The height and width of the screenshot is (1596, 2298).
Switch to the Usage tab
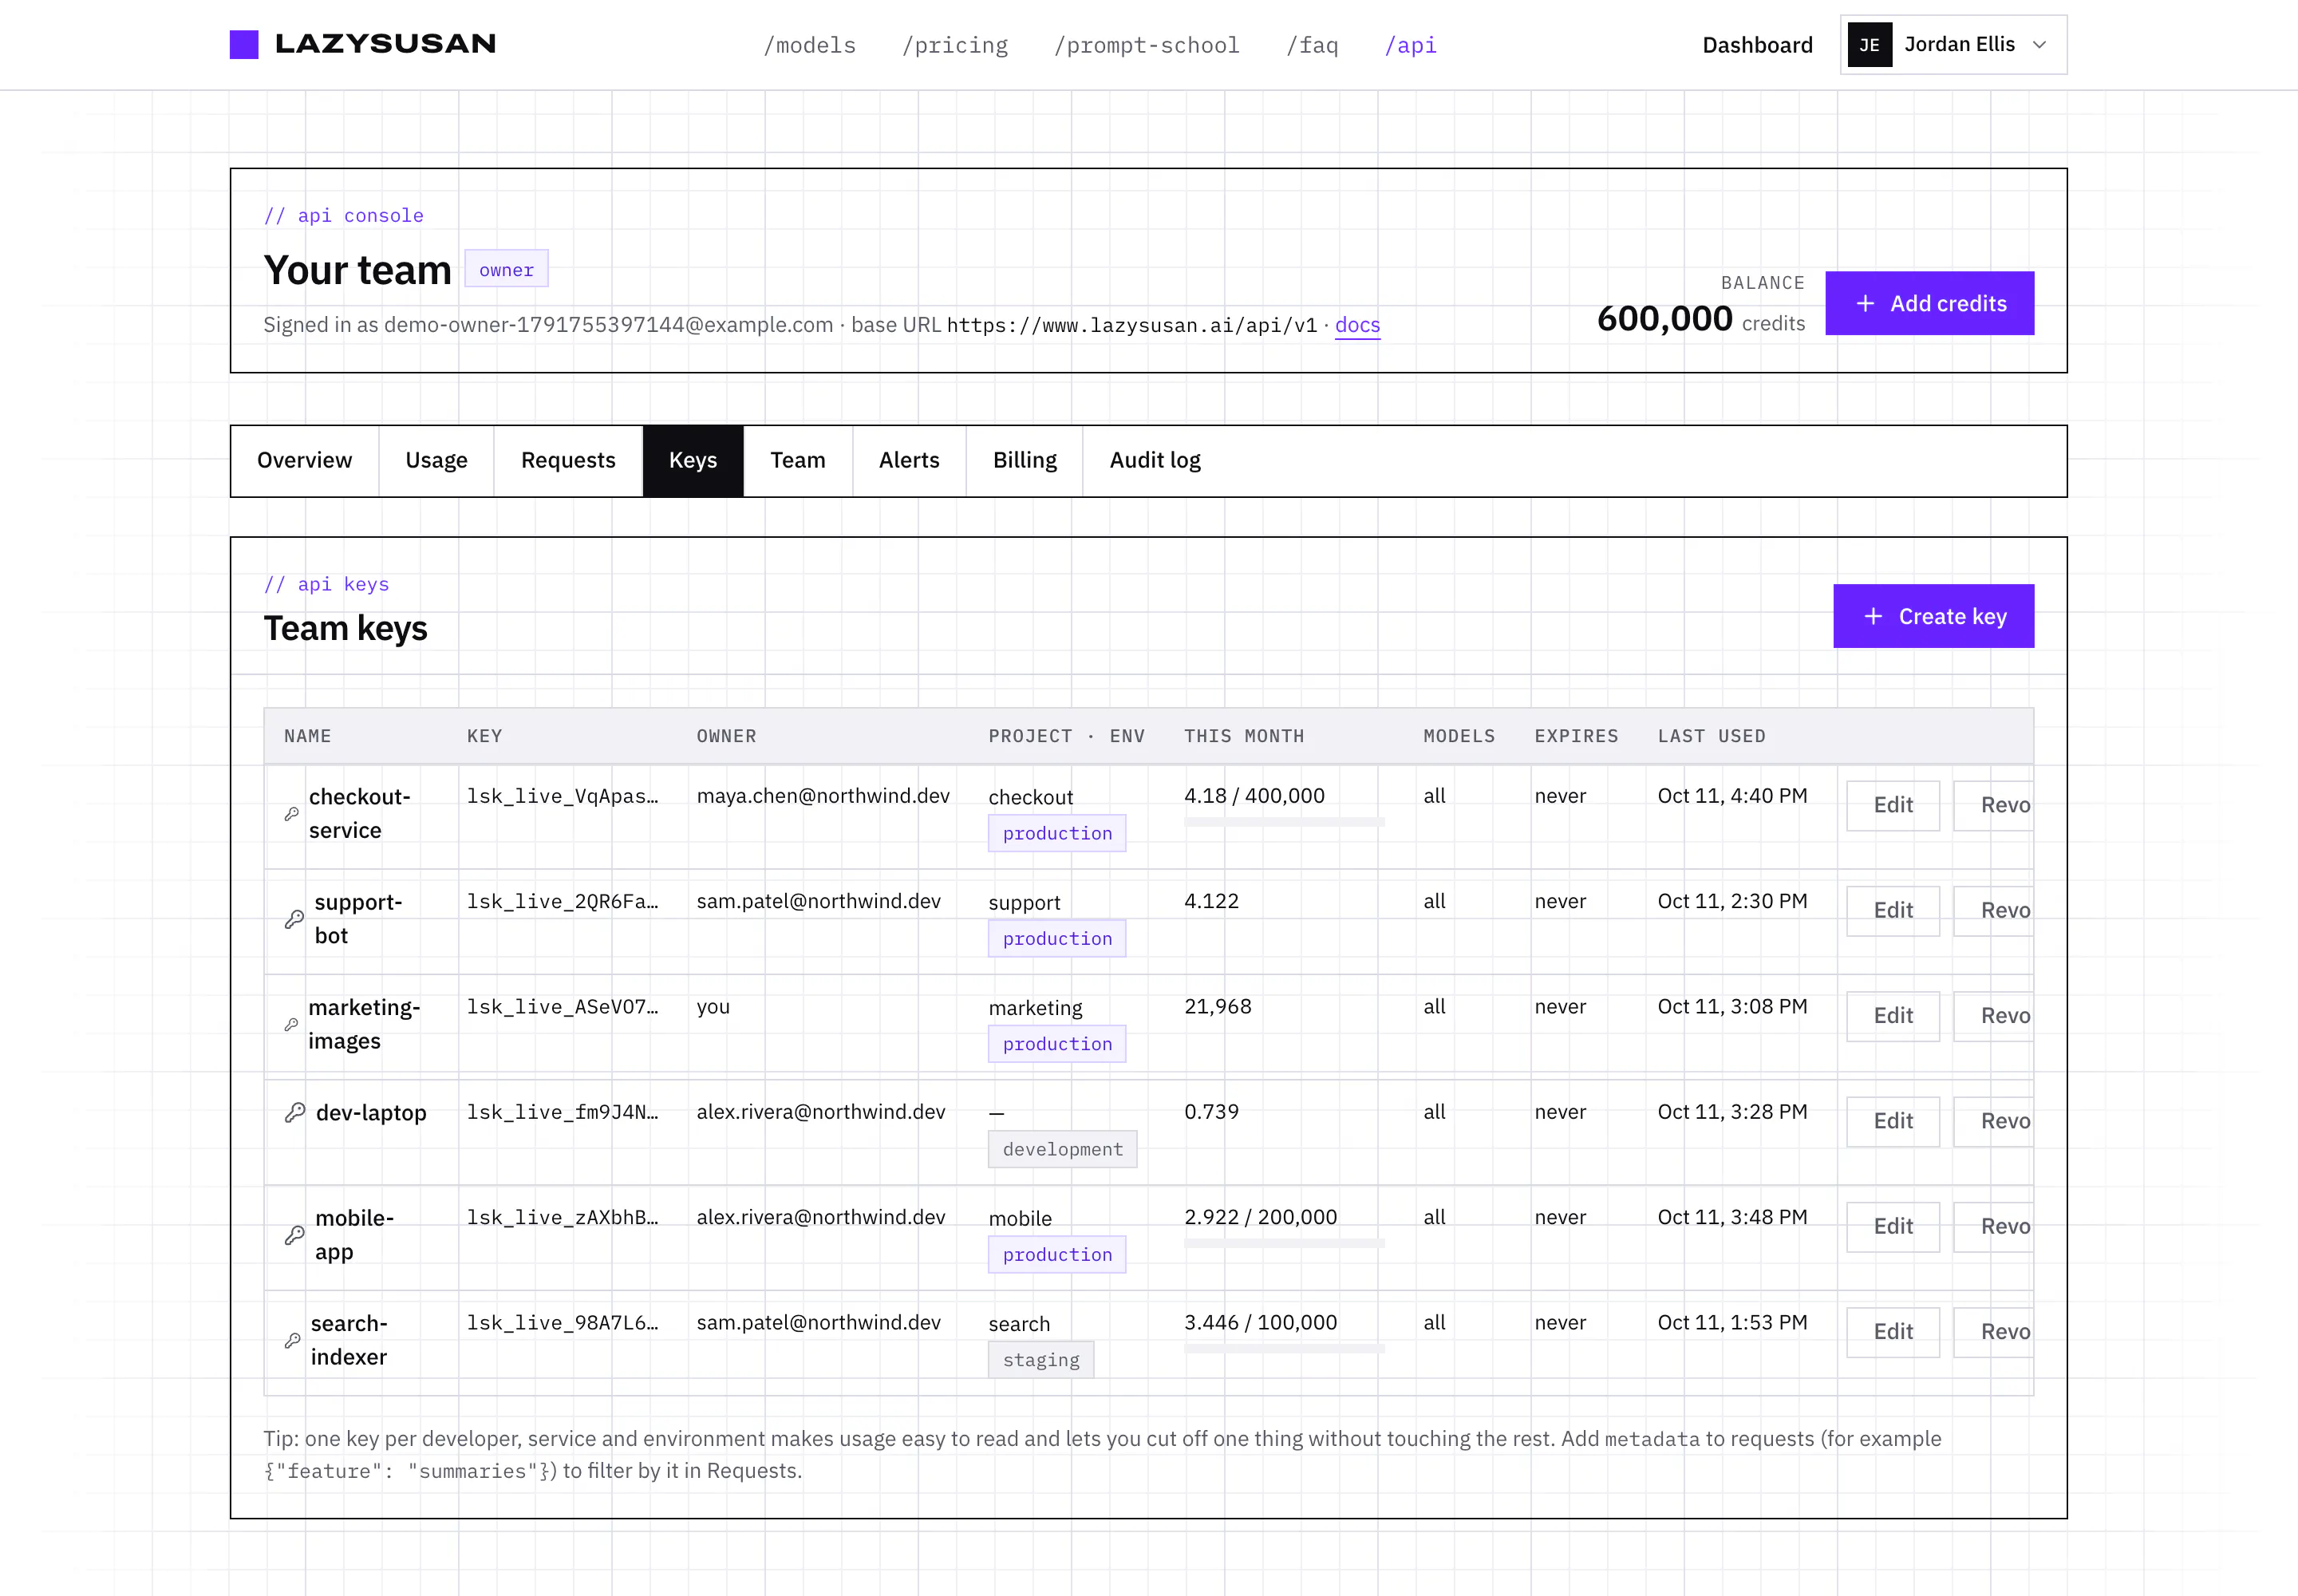coord(437,461)
